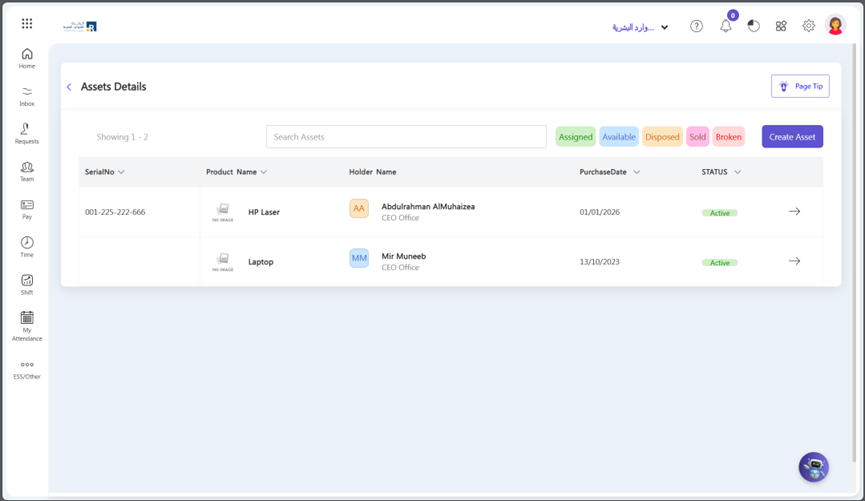This screenshot has height=501, width=865.
Task: Toggle the Broken status filter
Action: (728, 137)
